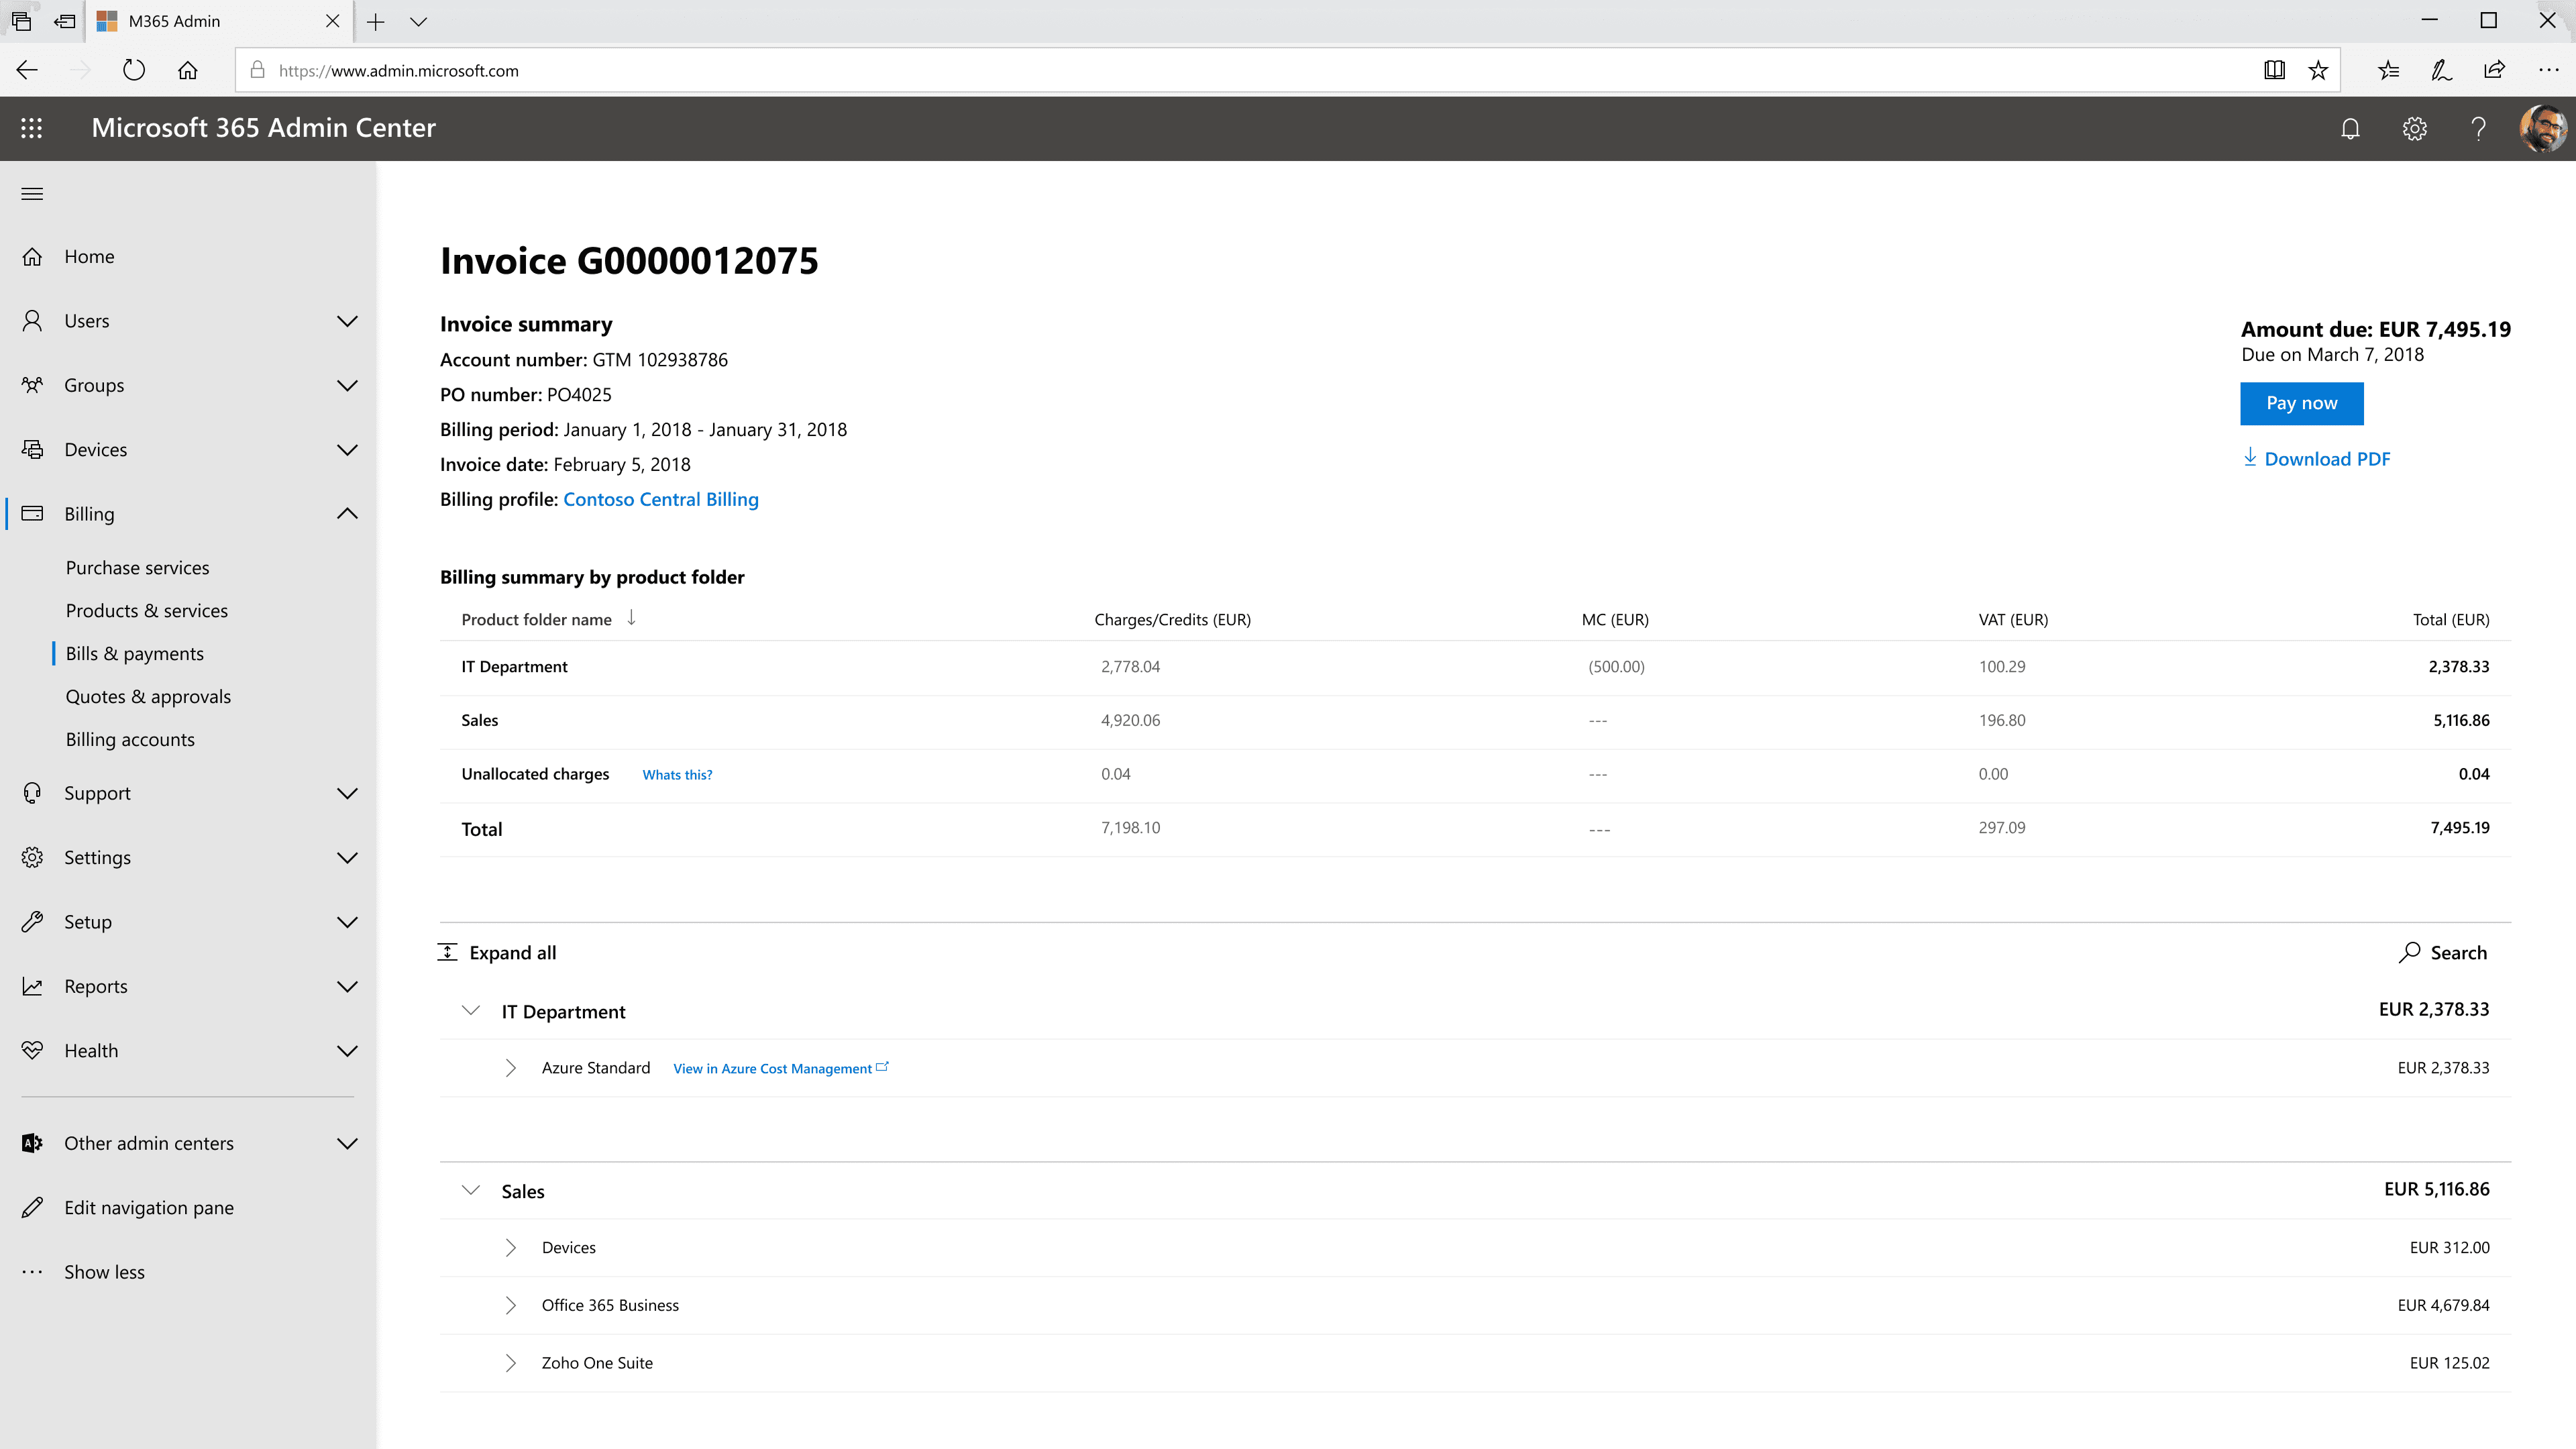The width and height of the screenshot is (2576, 1449).
Task: Click the Reports chart icon
Action: pos(32,987)
